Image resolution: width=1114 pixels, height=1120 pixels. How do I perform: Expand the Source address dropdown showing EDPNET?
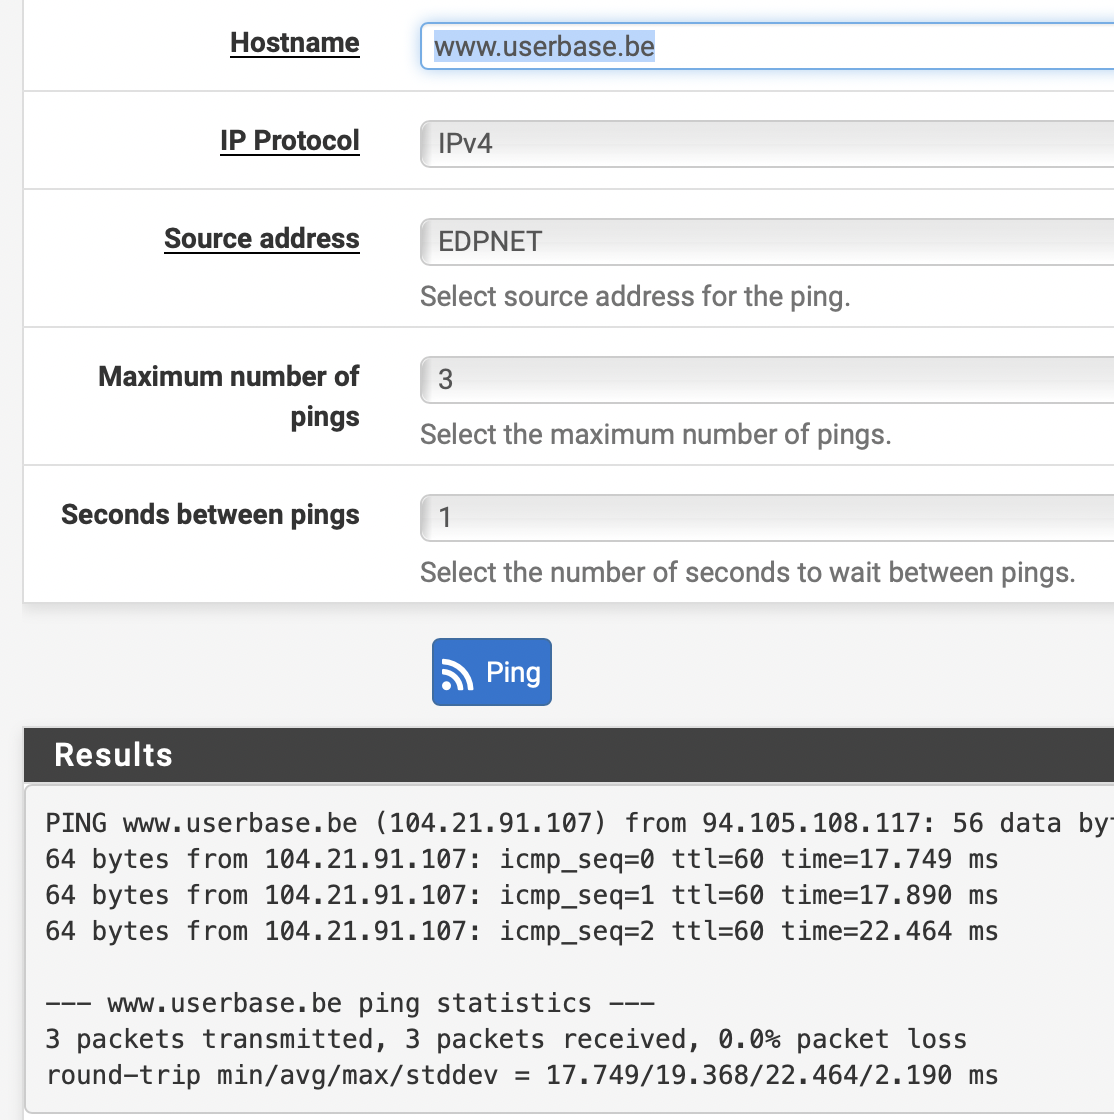[766, 242]
